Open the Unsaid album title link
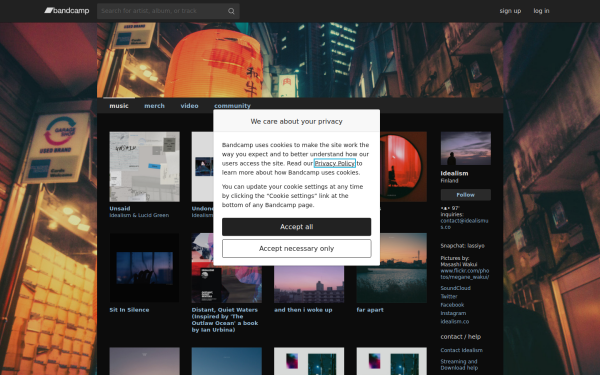This screenshot has width=600, height=375. (x=120, y=209)
